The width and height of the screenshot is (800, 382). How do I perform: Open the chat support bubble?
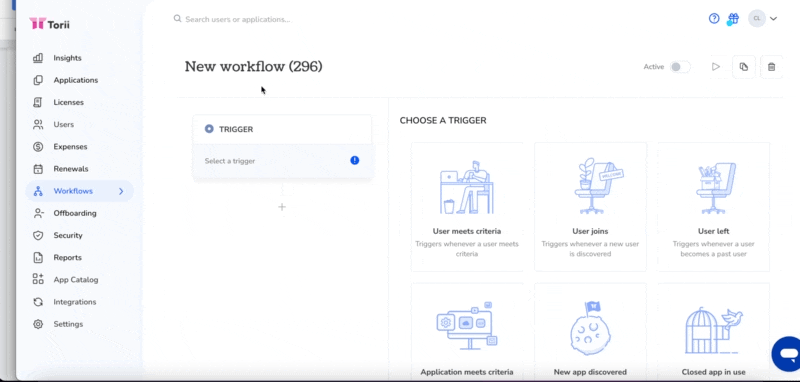click(787, 353)
